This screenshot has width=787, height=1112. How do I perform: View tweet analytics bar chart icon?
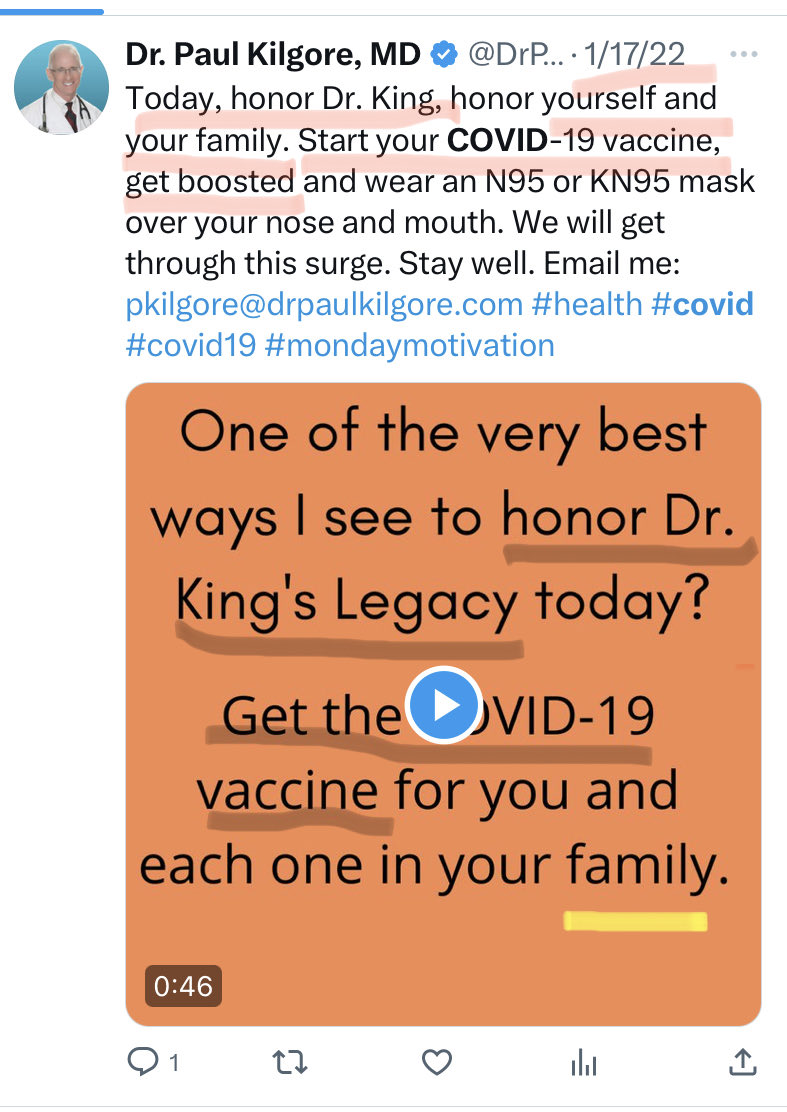[x=584, y=1063]
